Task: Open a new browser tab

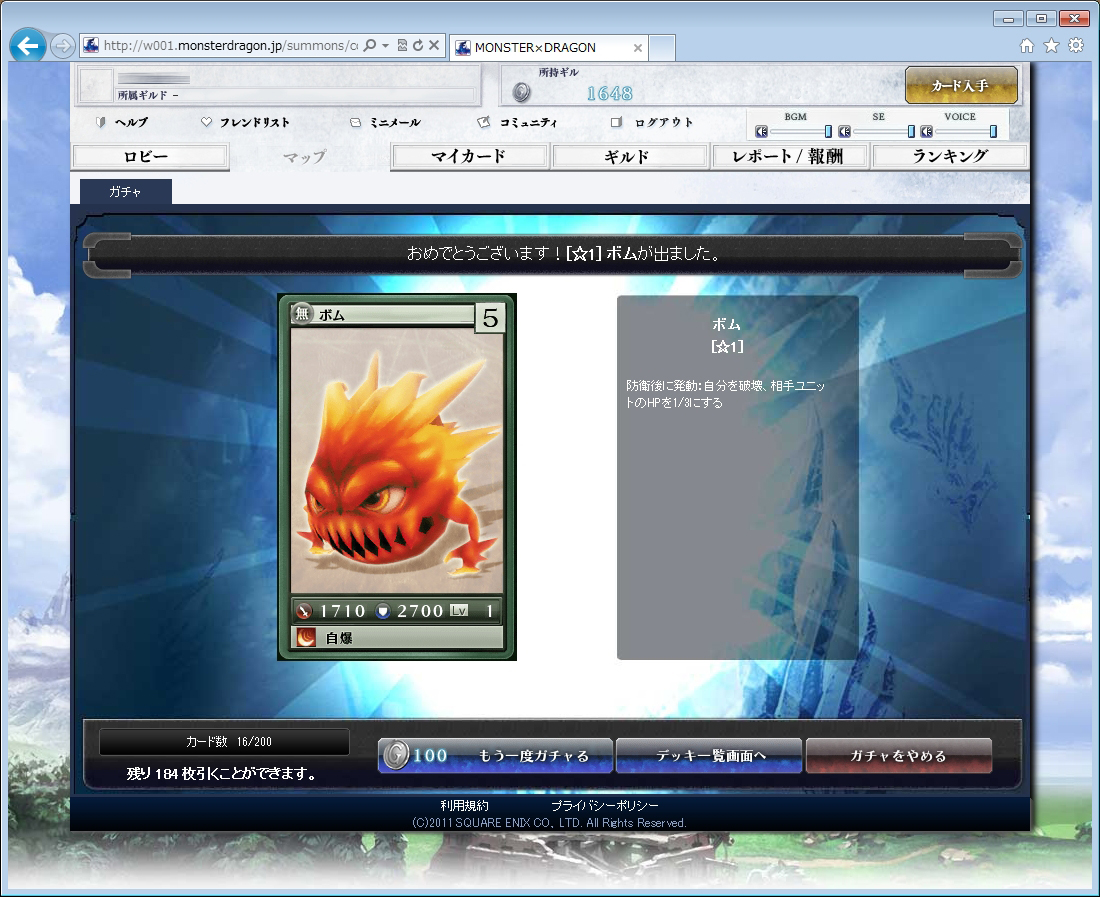Action: [x=662, y=48]
